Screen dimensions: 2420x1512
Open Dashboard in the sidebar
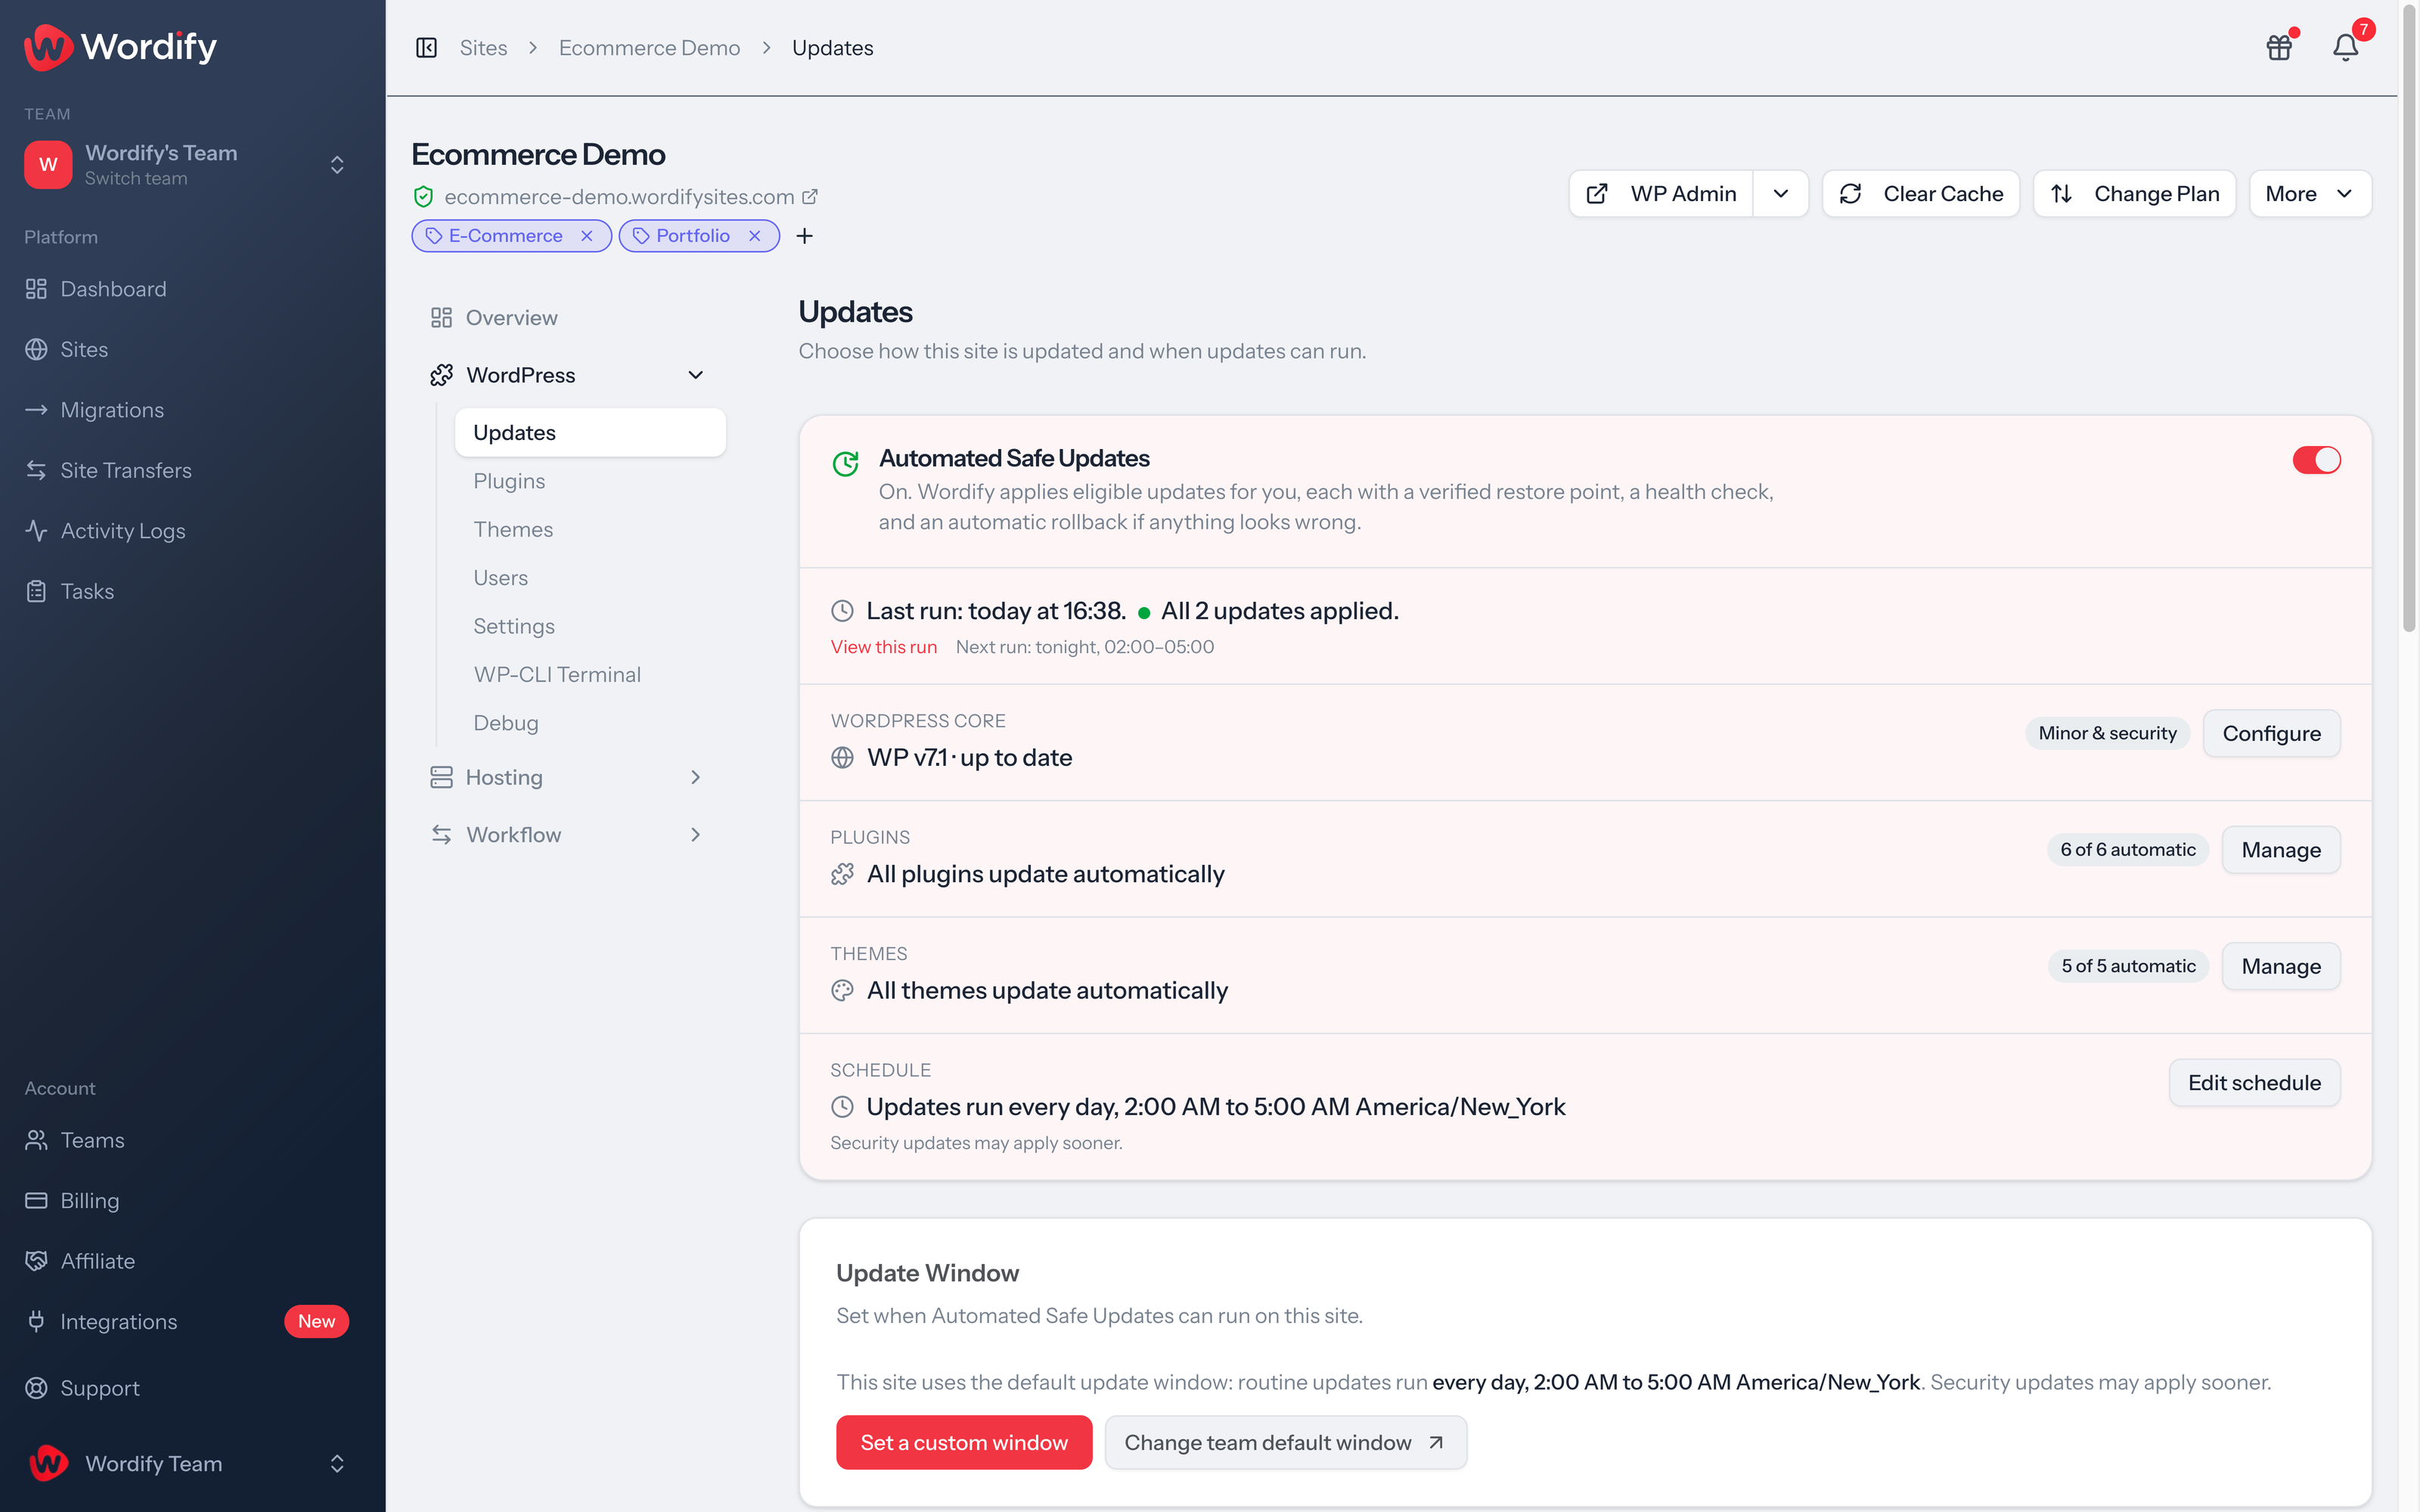(193, 289)
